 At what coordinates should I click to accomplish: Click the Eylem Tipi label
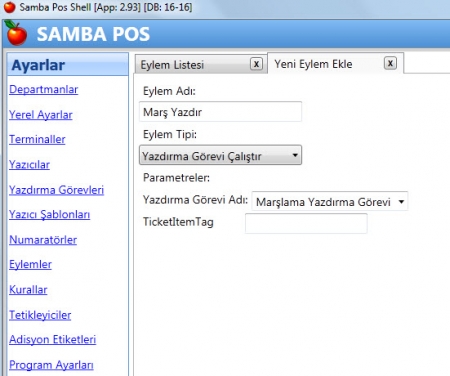(x=170, y=134)
